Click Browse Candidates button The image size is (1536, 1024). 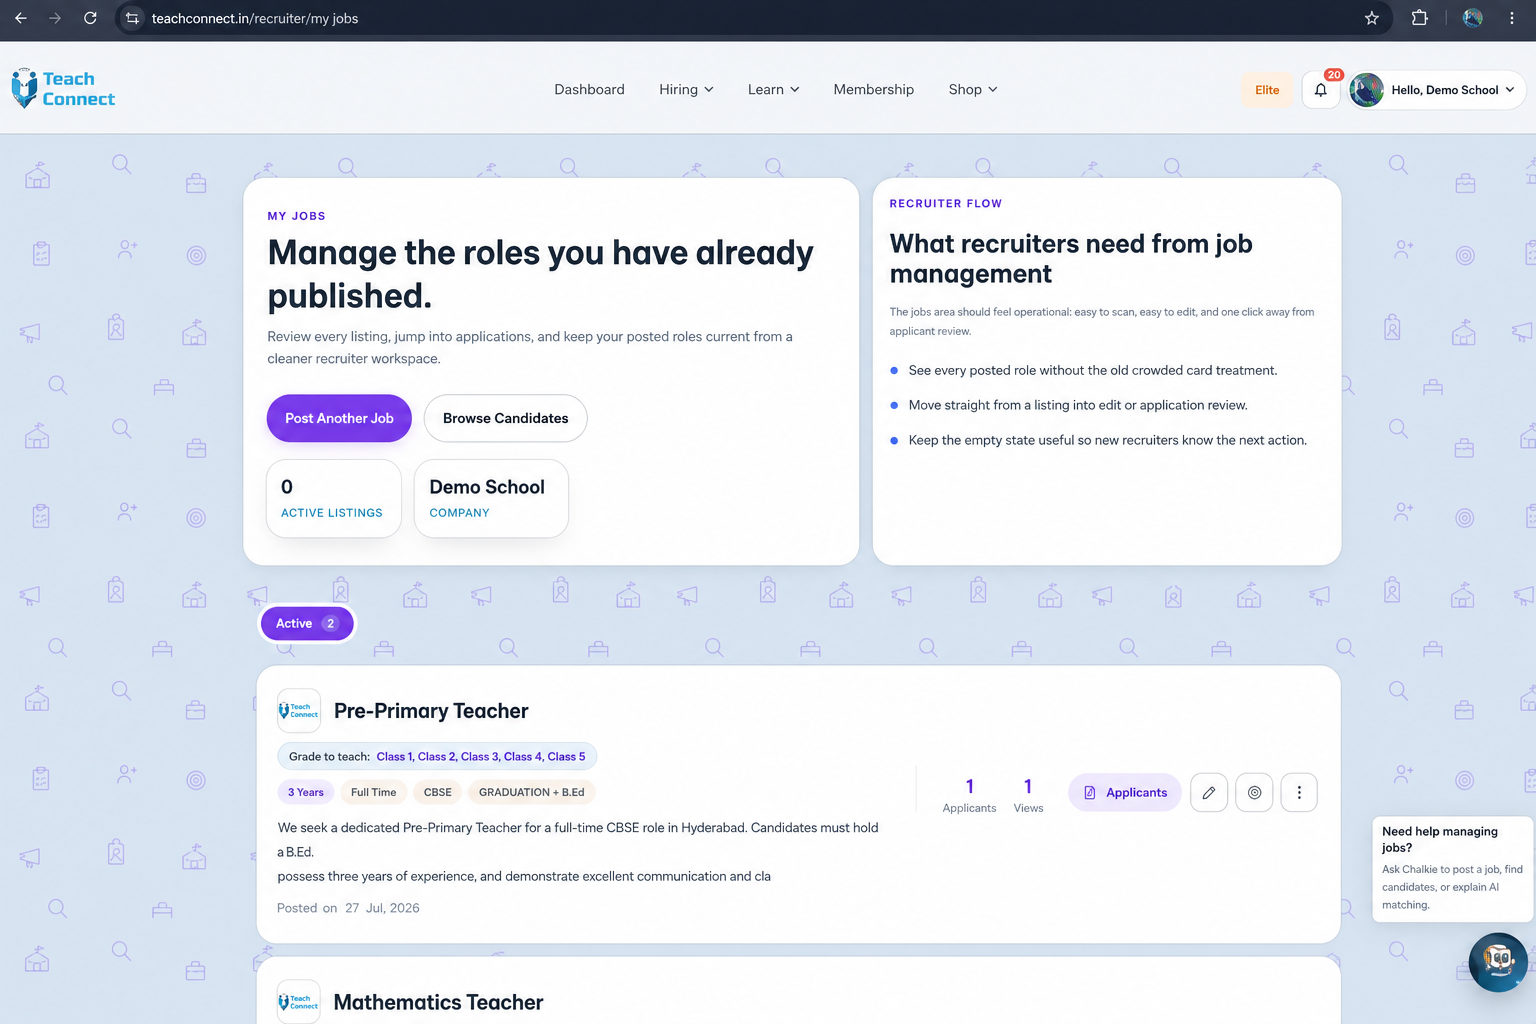(505, 418)
